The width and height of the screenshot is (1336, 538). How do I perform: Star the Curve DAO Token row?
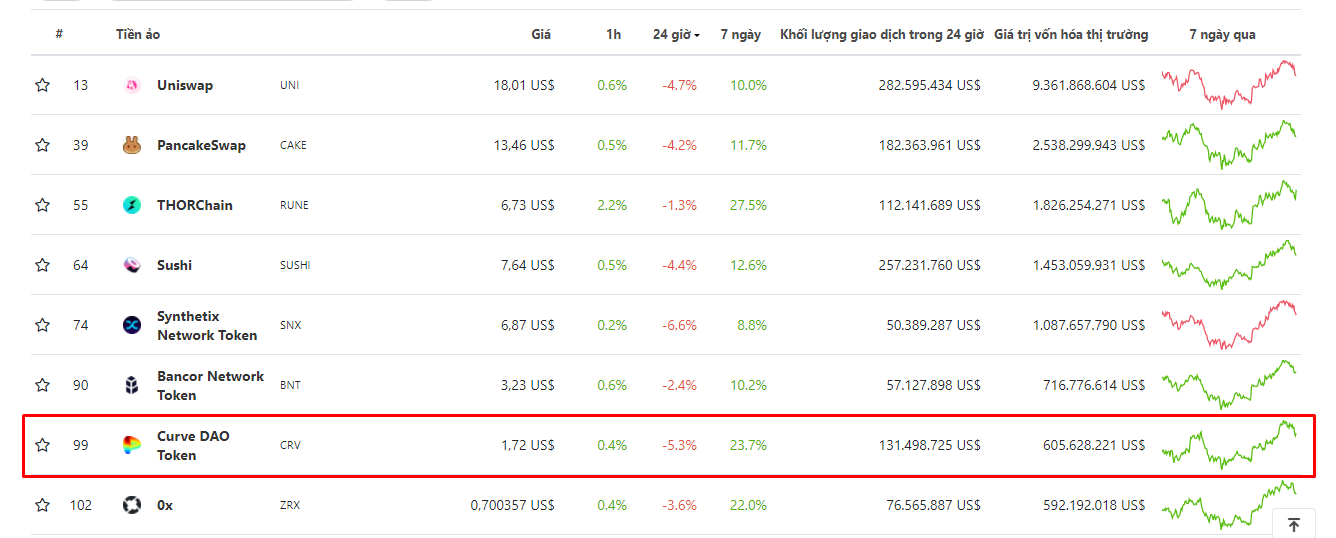point(42,445)
